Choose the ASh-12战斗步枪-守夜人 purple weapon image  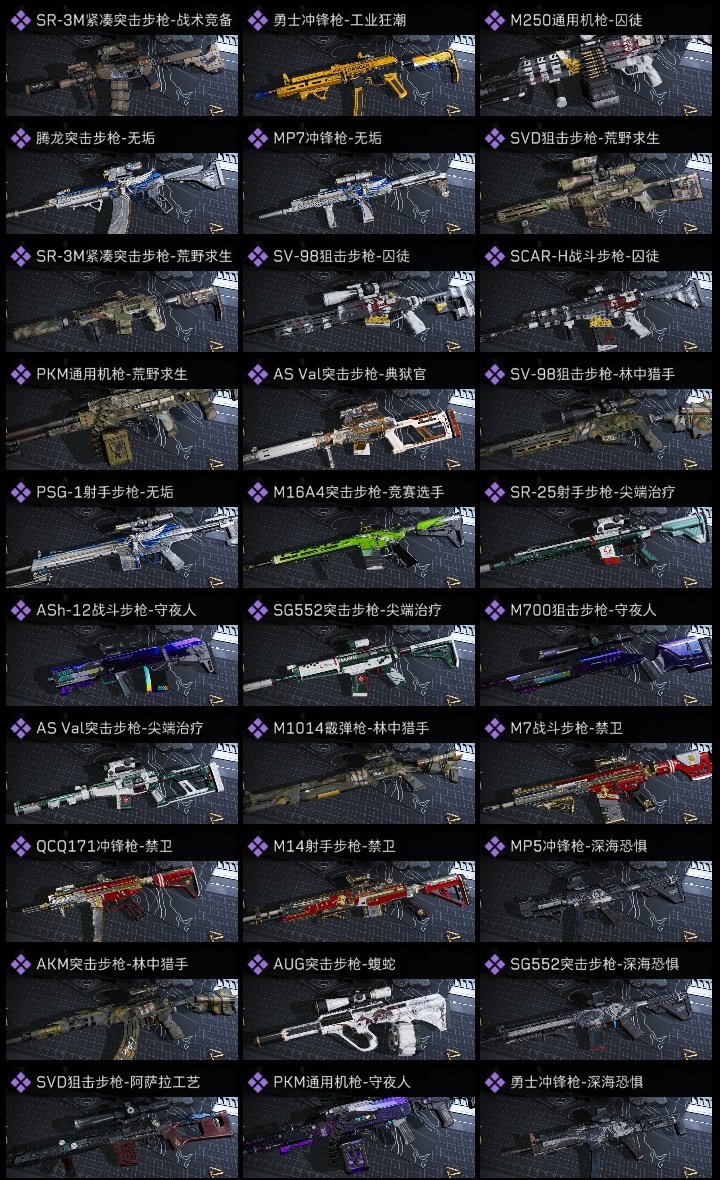[122, 665]
